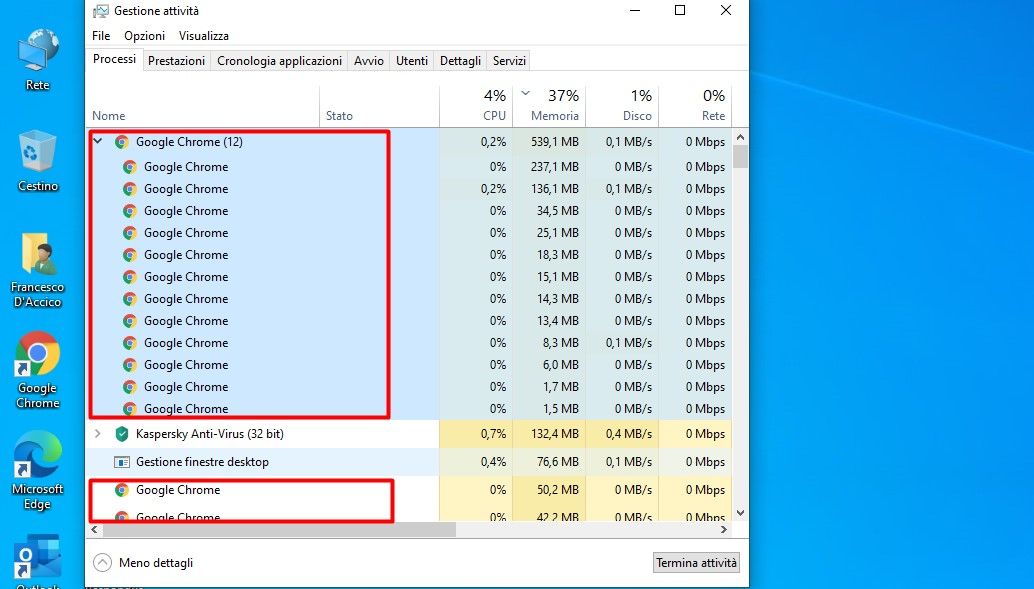Viewport: 1034px width, 589px height.
Task: Switch to the Utenti tab
Action: pos(412,61)
